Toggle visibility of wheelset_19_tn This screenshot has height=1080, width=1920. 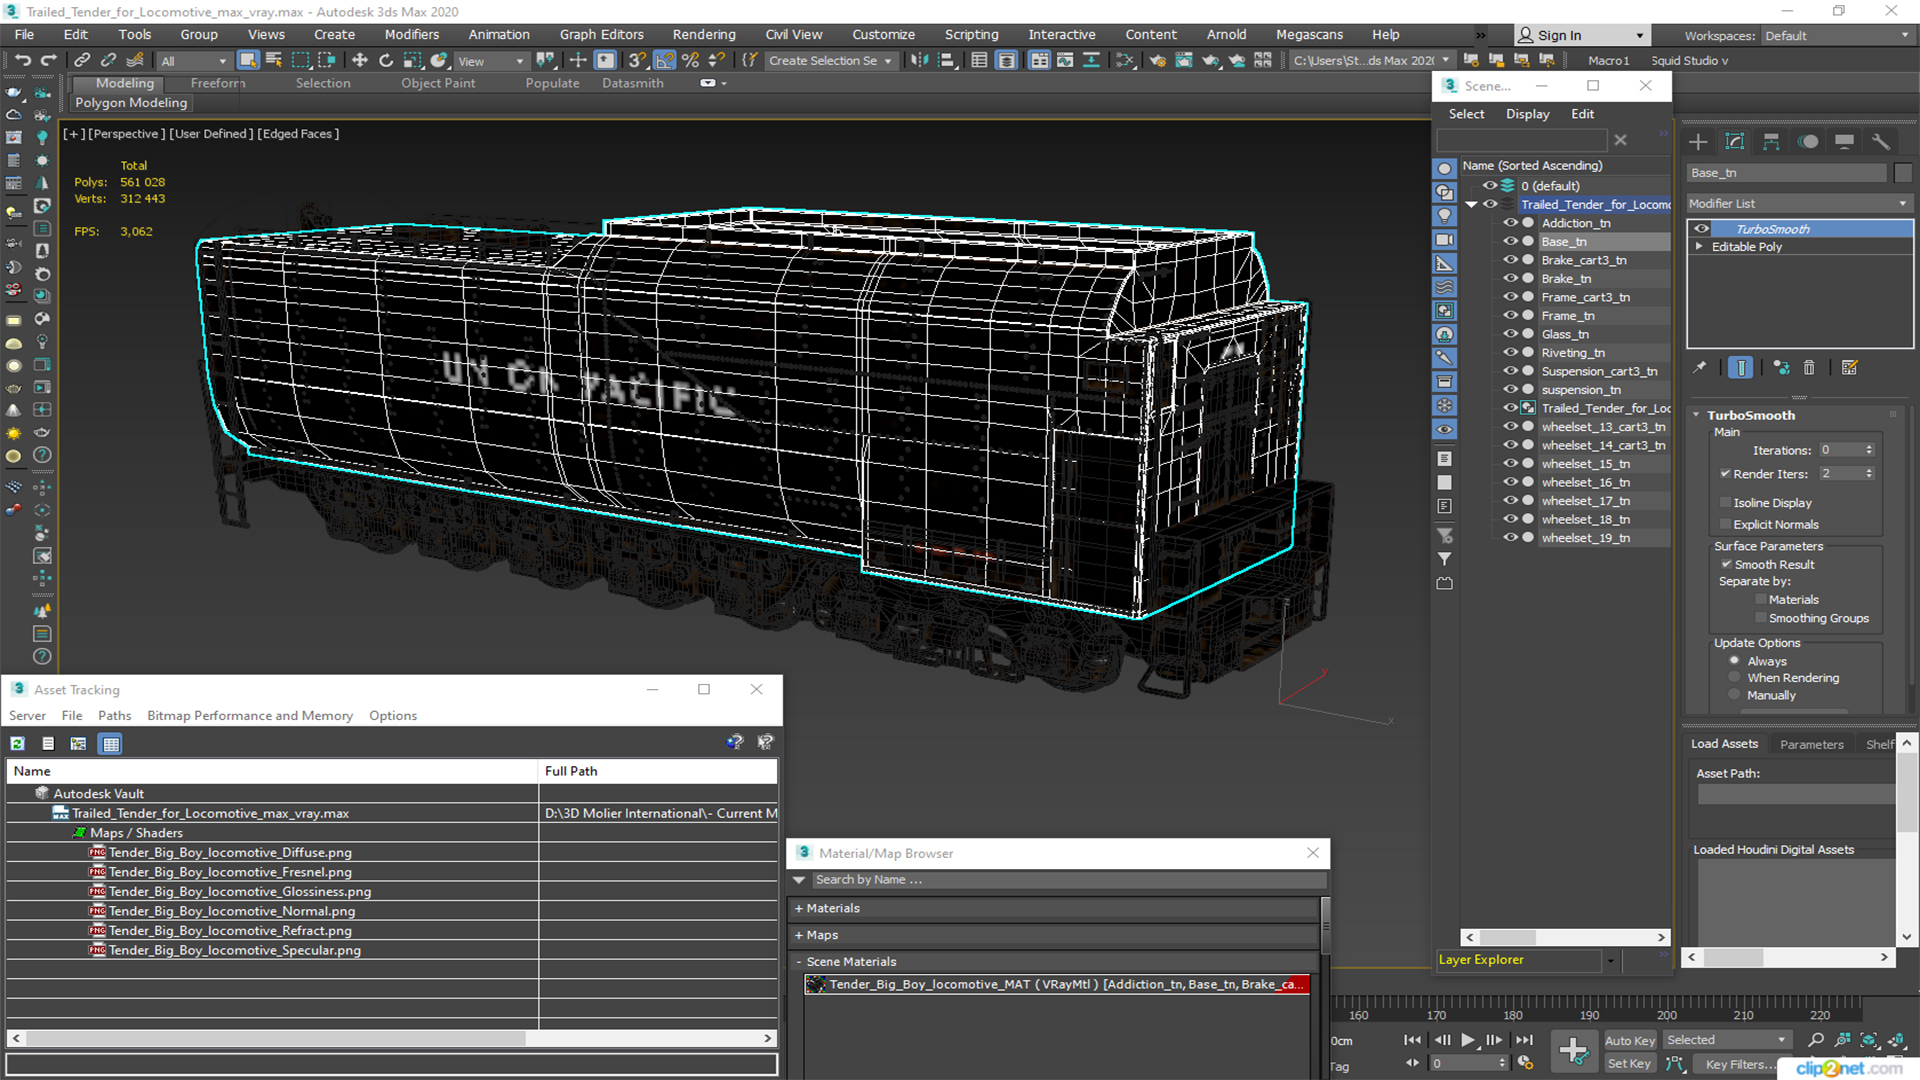pos(1510,538)
